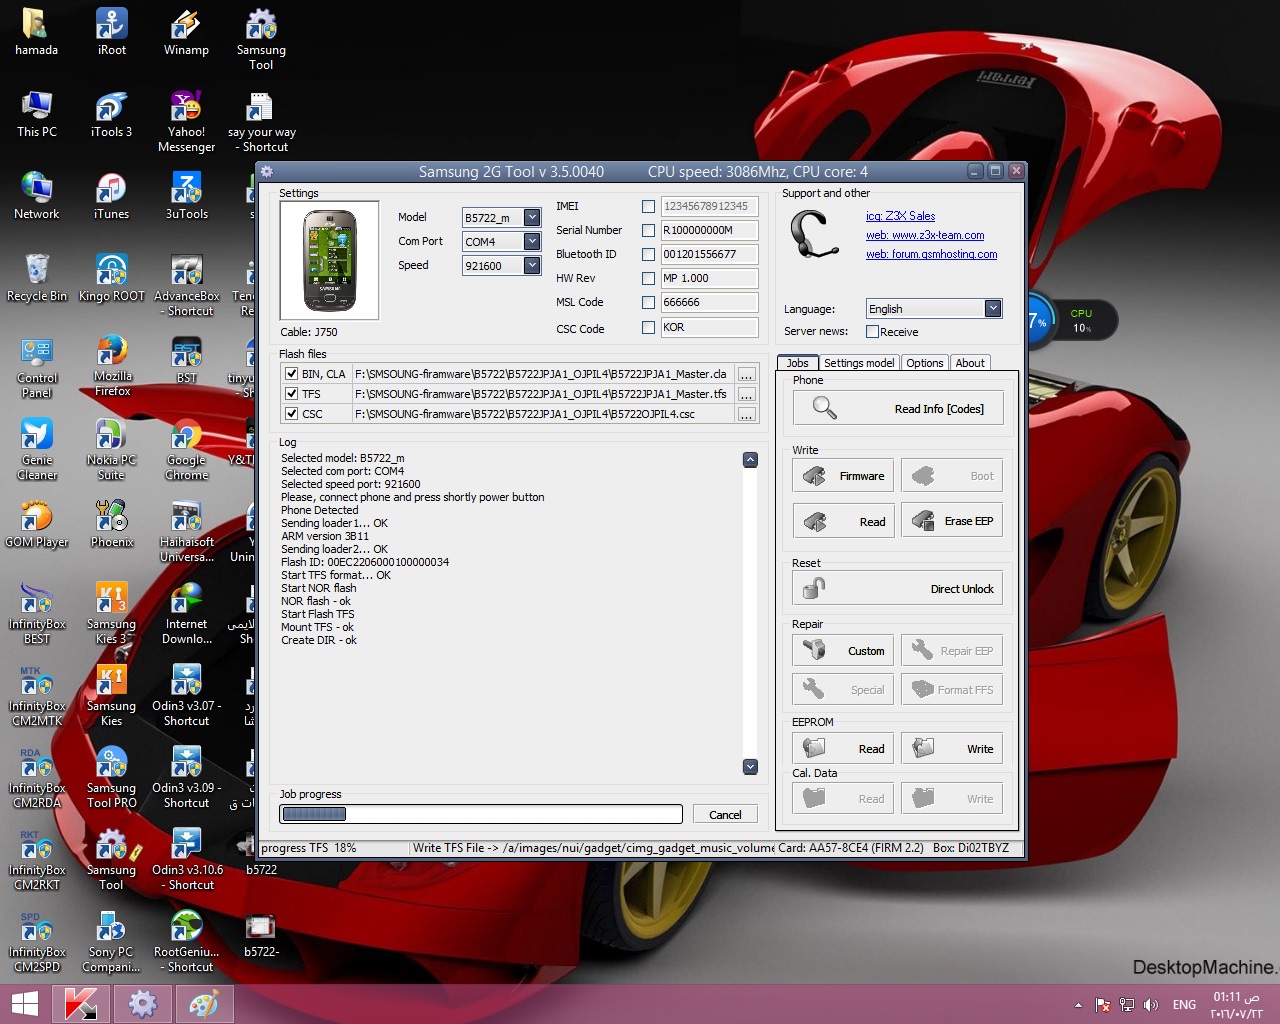Click the Custom repair button
1280x1024 pixels.
844,651
